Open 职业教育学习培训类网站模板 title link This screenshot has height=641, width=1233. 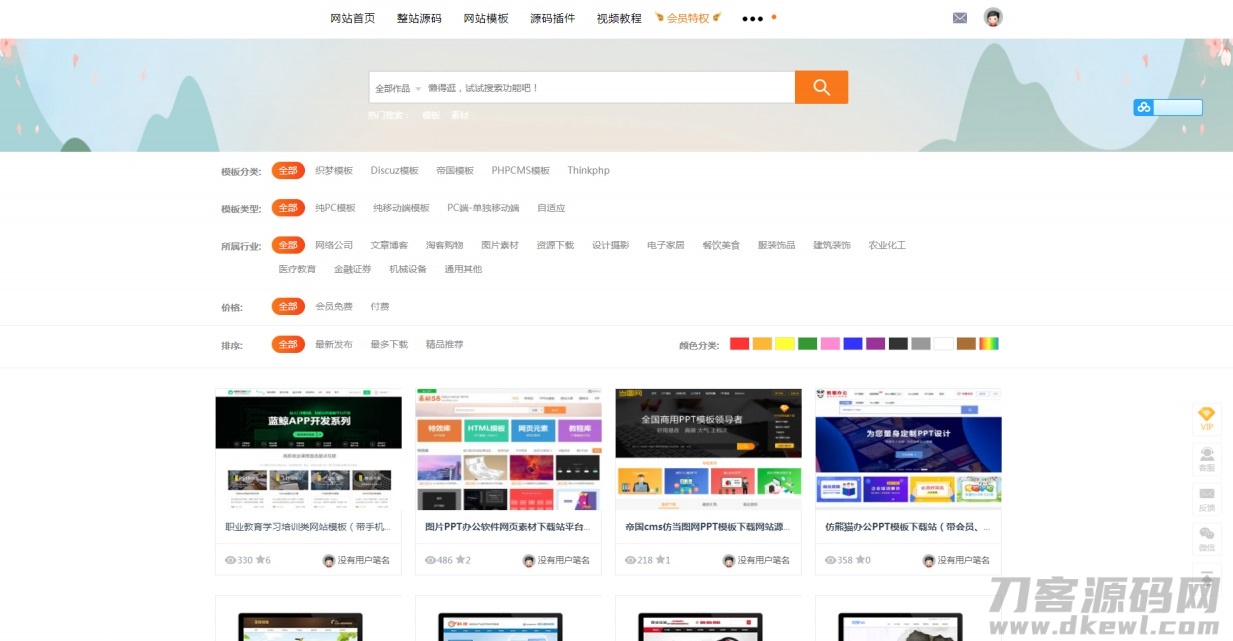click(308, 526)
